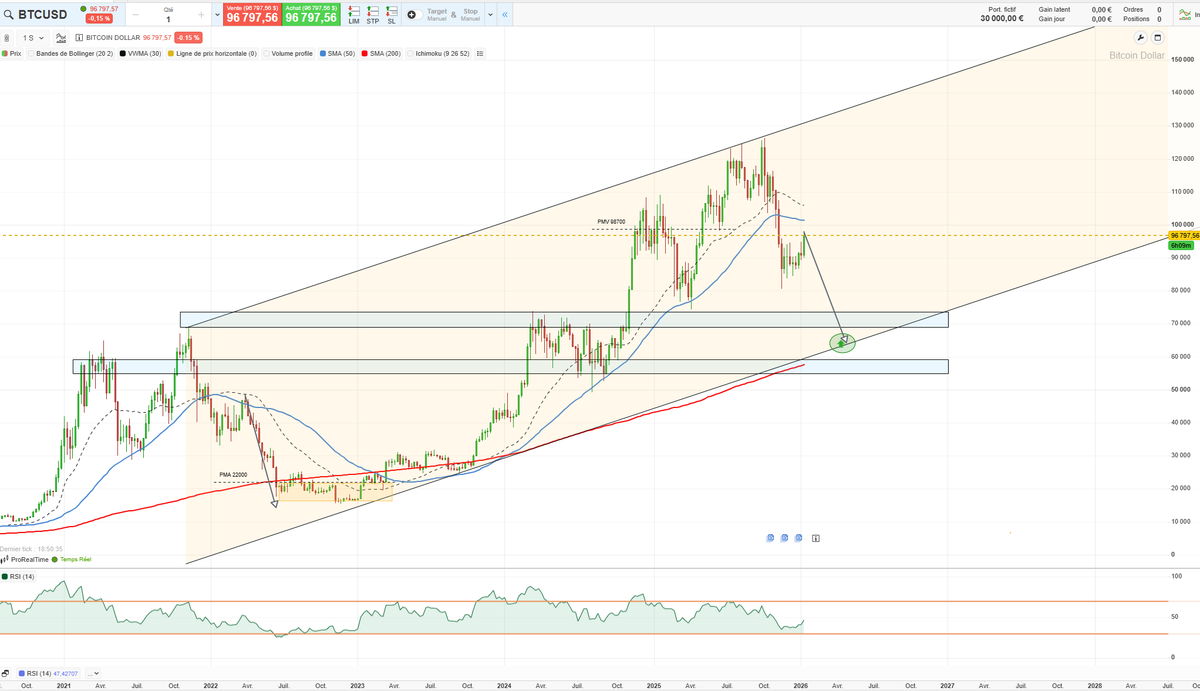
Task: Toggle Ligne de prix horizontale (0)
Action: click(x=212, y=53)
